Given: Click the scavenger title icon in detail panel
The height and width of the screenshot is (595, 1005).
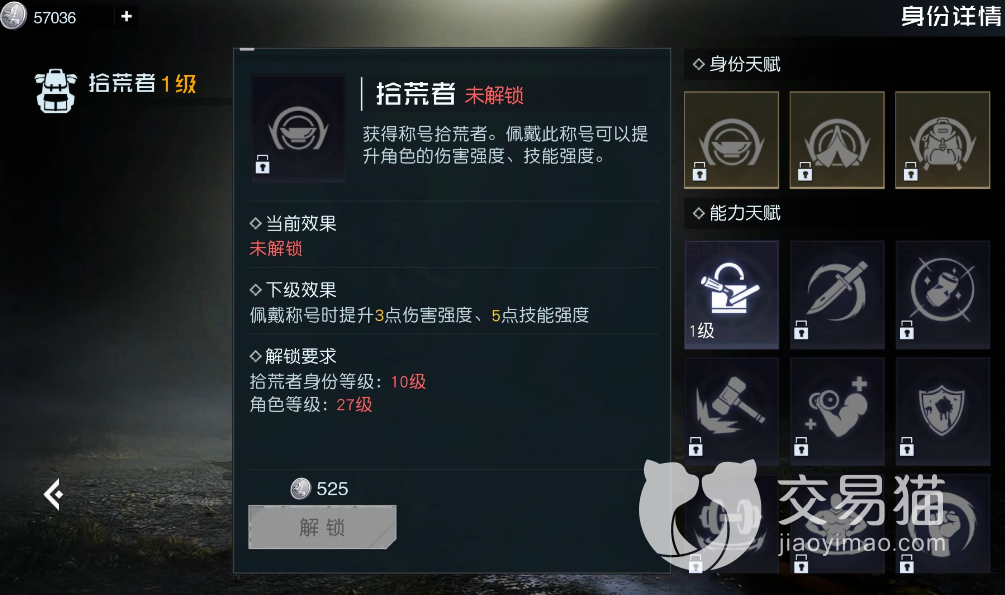Looking at the screenshot, I should [x=299, y=128].
